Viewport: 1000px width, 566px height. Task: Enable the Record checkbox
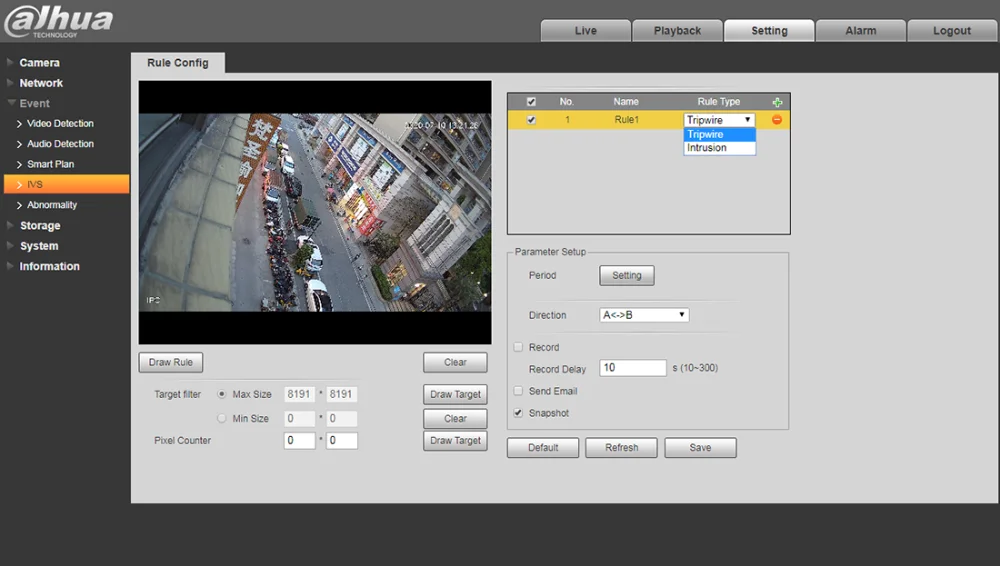click(x=518, y=347)
